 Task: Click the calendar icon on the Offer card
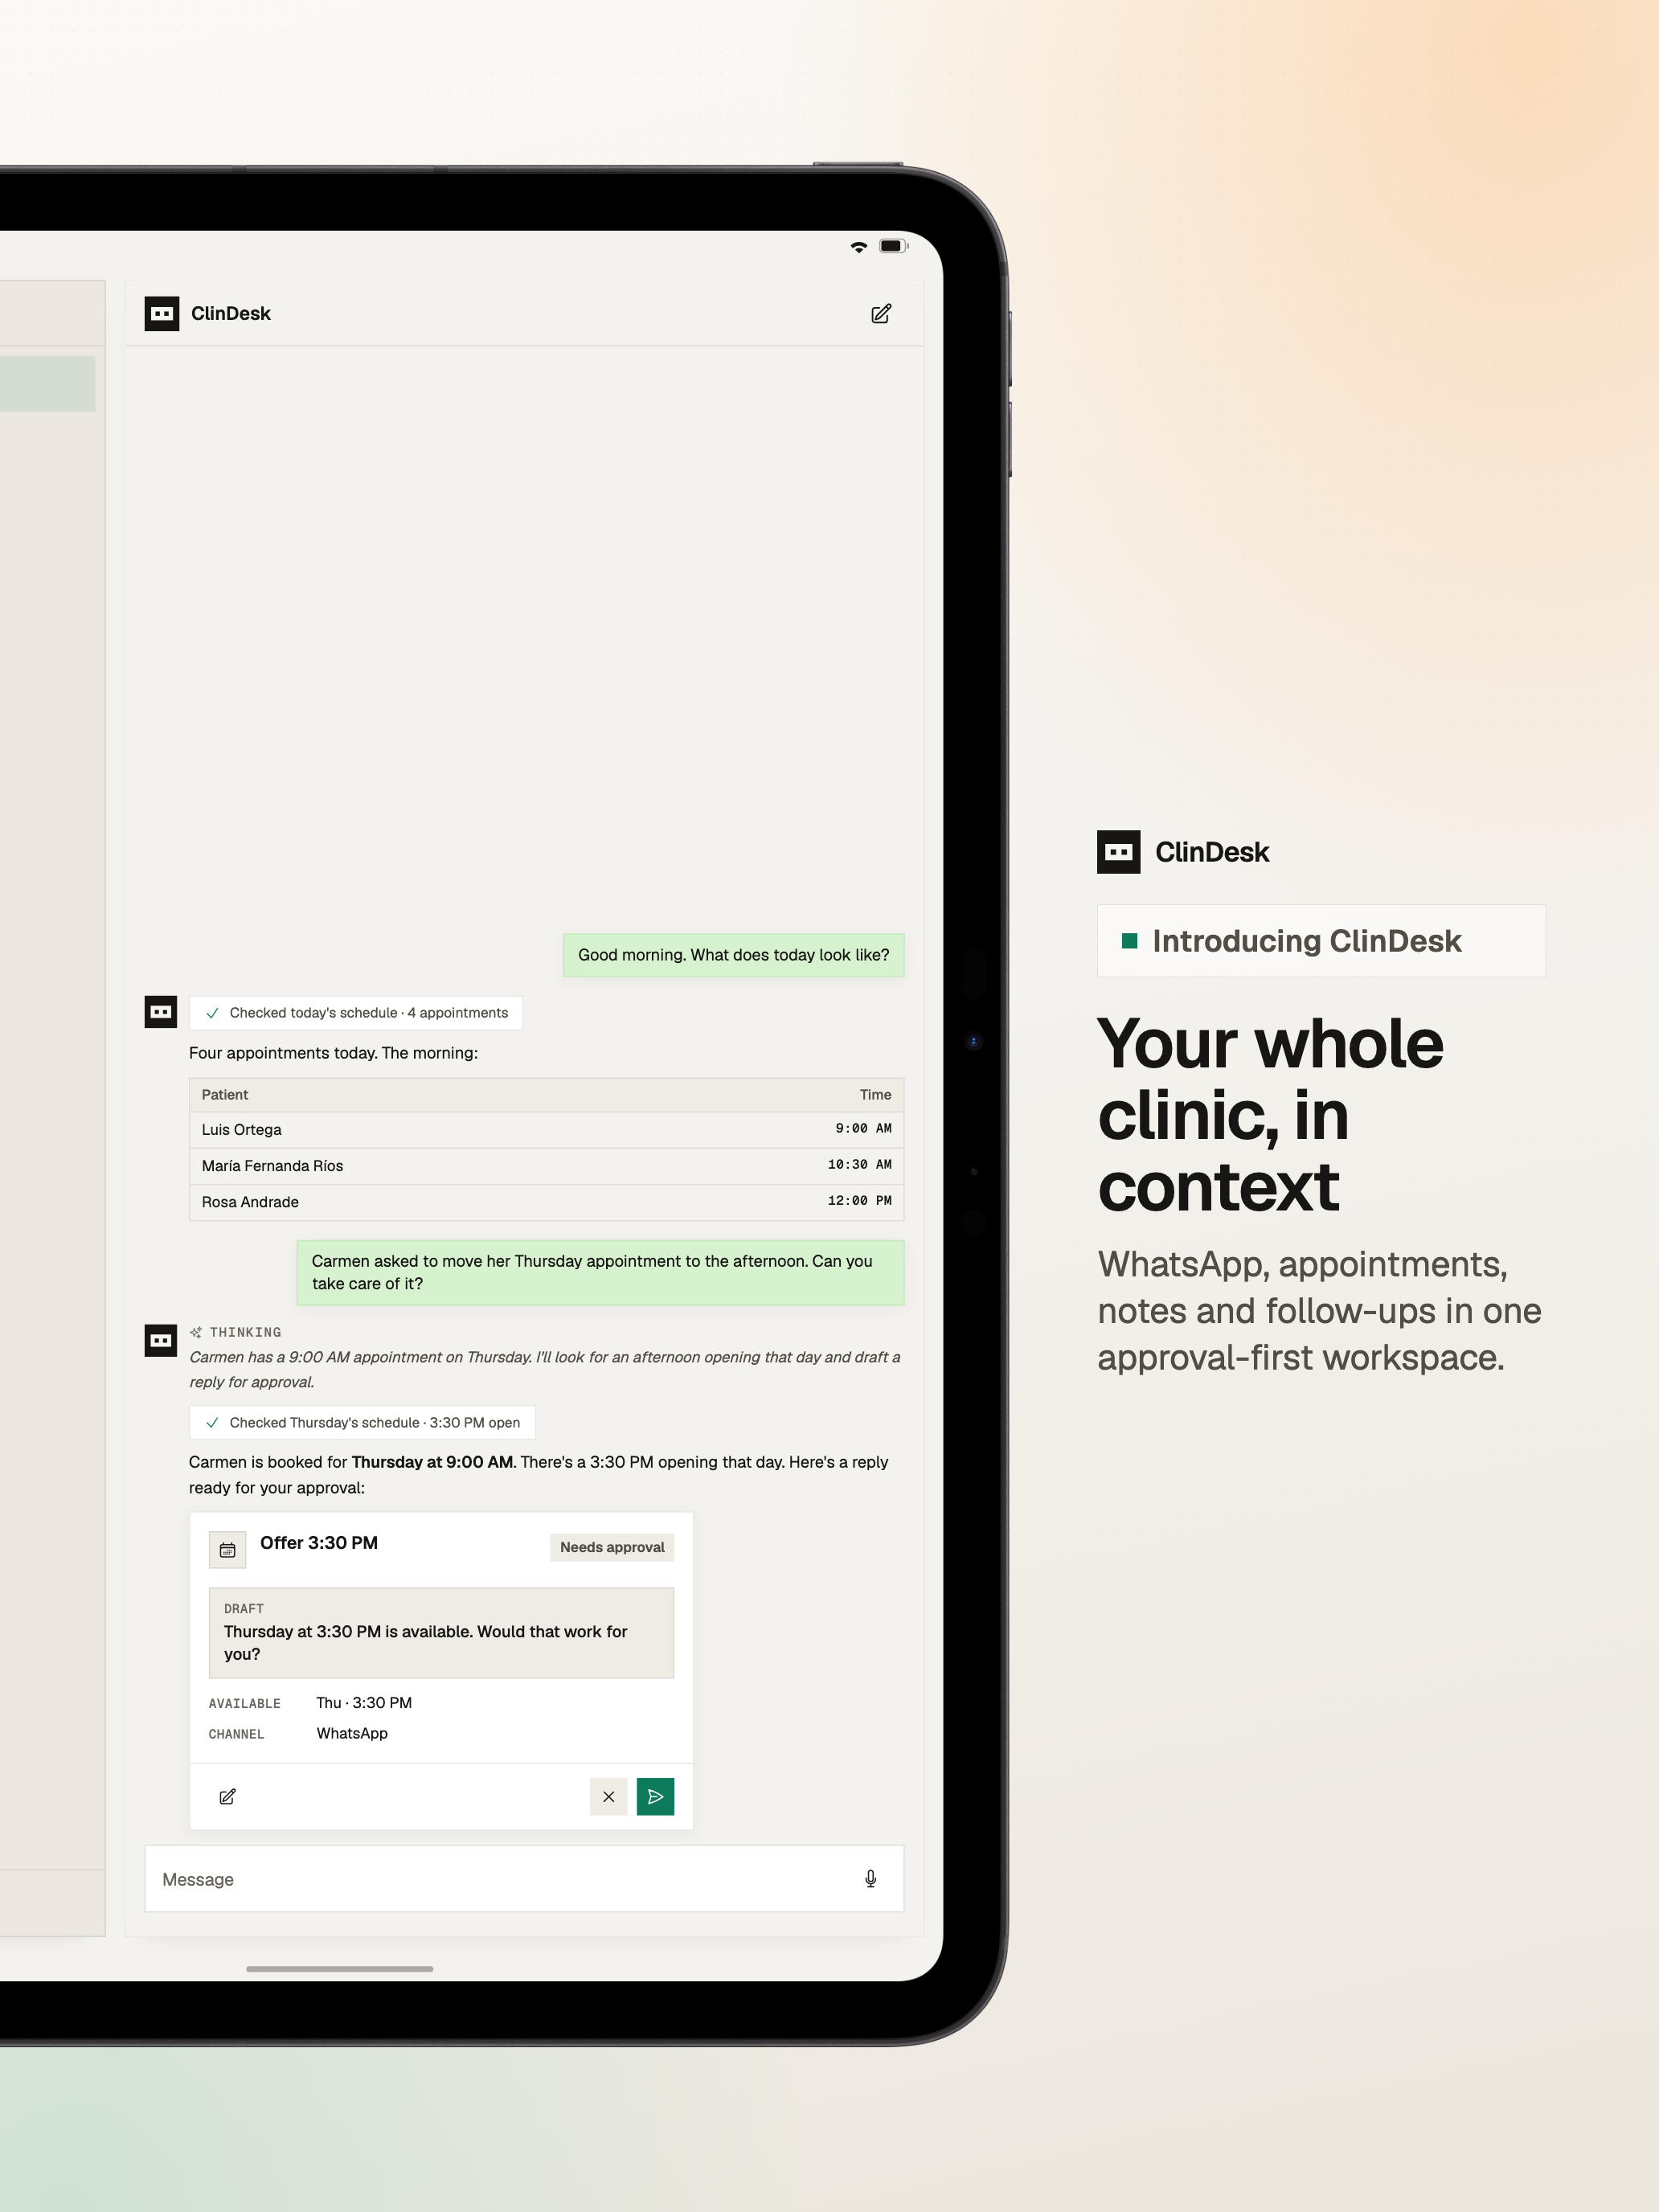click(x=227, y=1549)
